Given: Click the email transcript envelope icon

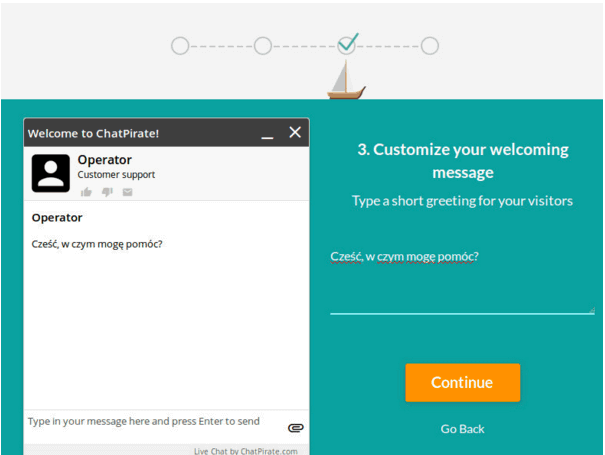Looking at the screenshot, I should coord(127,192).
